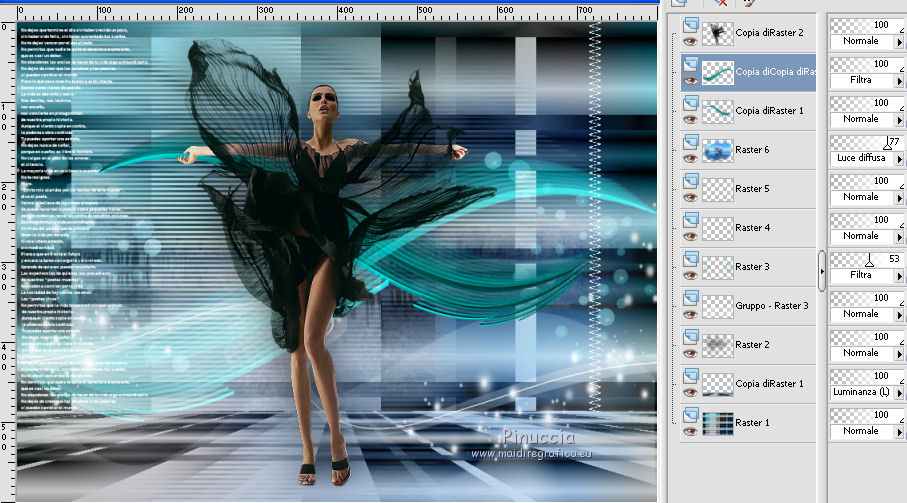Select the Raster 2 layer name

[752, 344]
